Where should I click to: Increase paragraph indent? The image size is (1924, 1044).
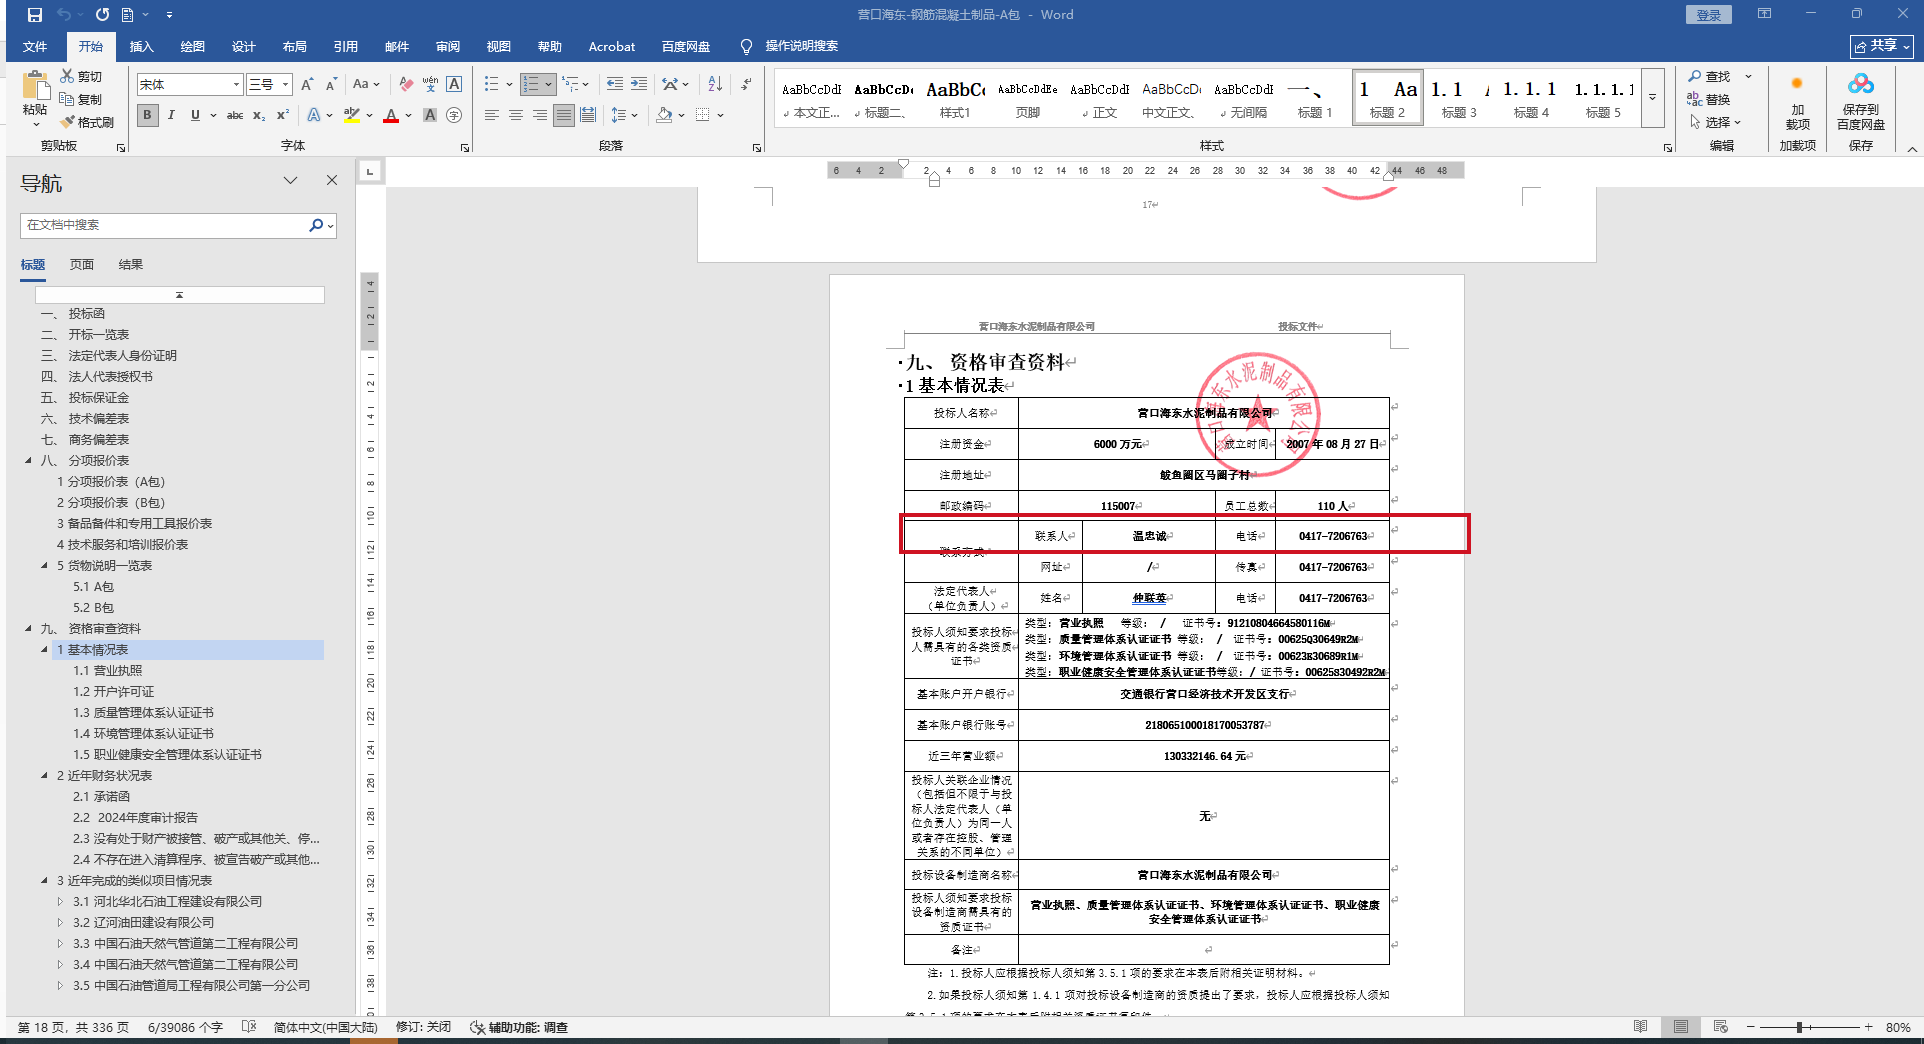point(639,84)
